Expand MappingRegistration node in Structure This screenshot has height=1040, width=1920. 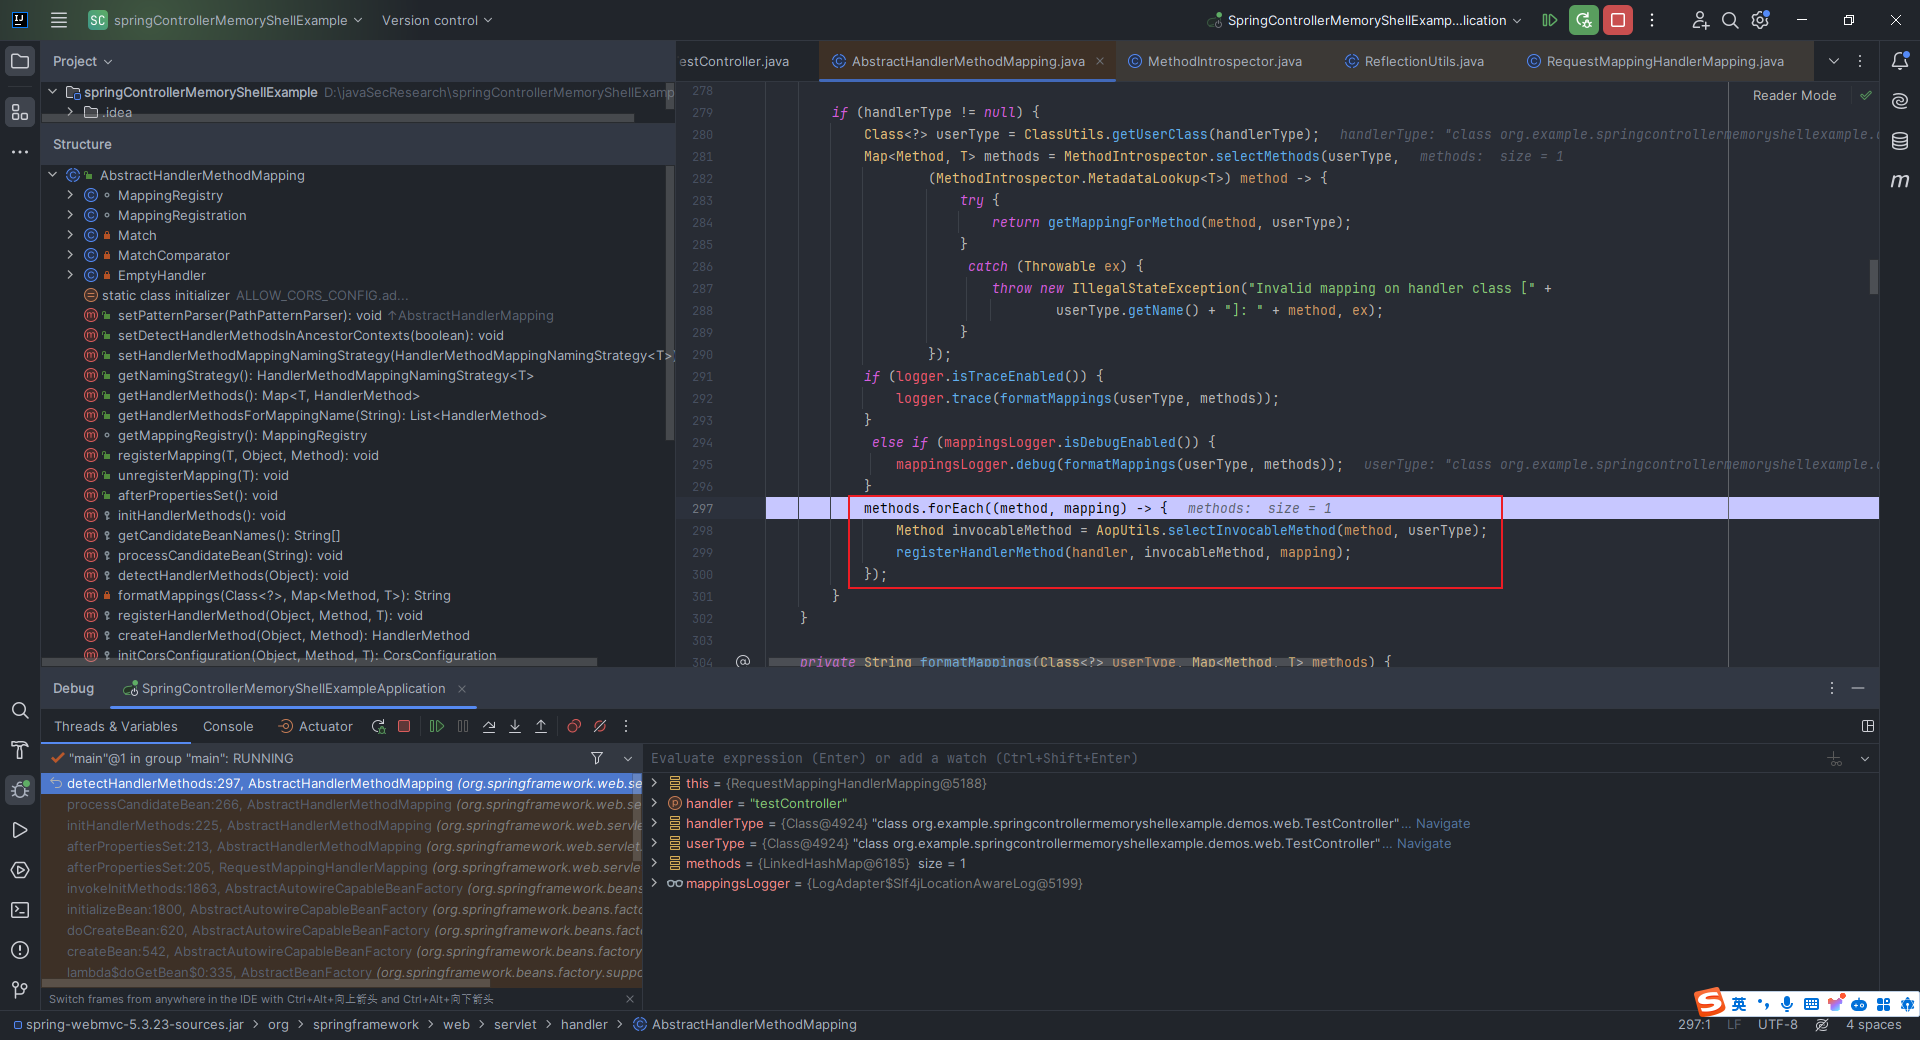tap(70, 216)
